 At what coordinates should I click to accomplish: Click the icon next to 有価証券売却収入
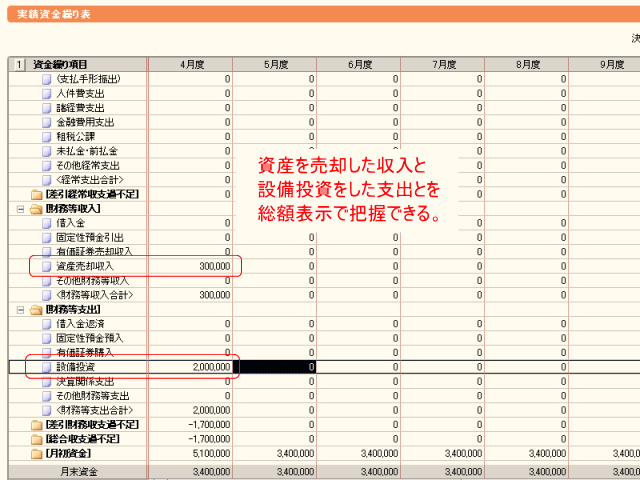point(47,252)
